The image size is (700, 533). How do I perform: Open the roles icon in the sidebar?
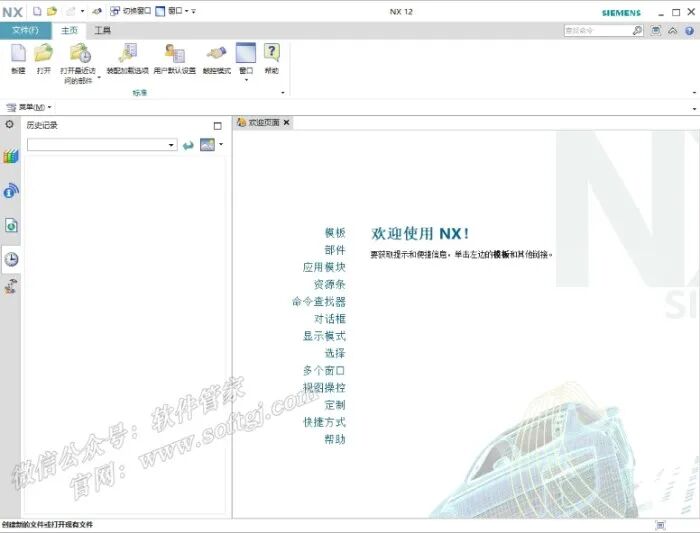pos(11,286)
